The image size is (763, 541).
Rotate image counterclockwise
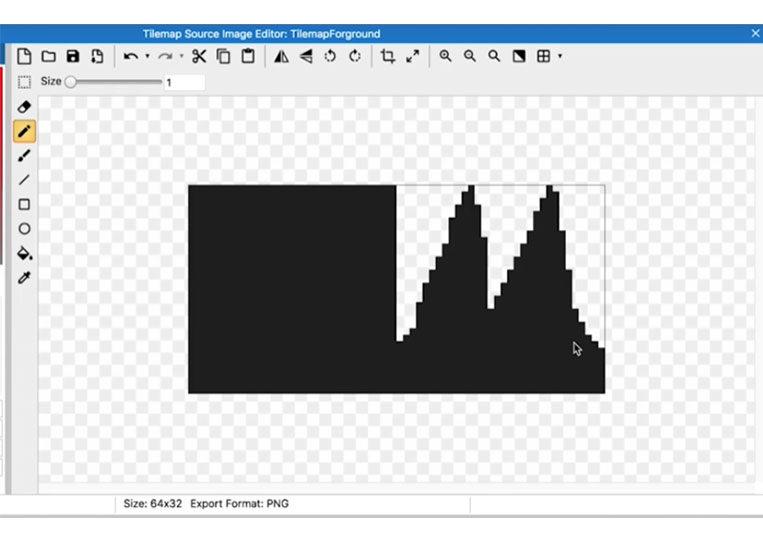tap(330, 56)
